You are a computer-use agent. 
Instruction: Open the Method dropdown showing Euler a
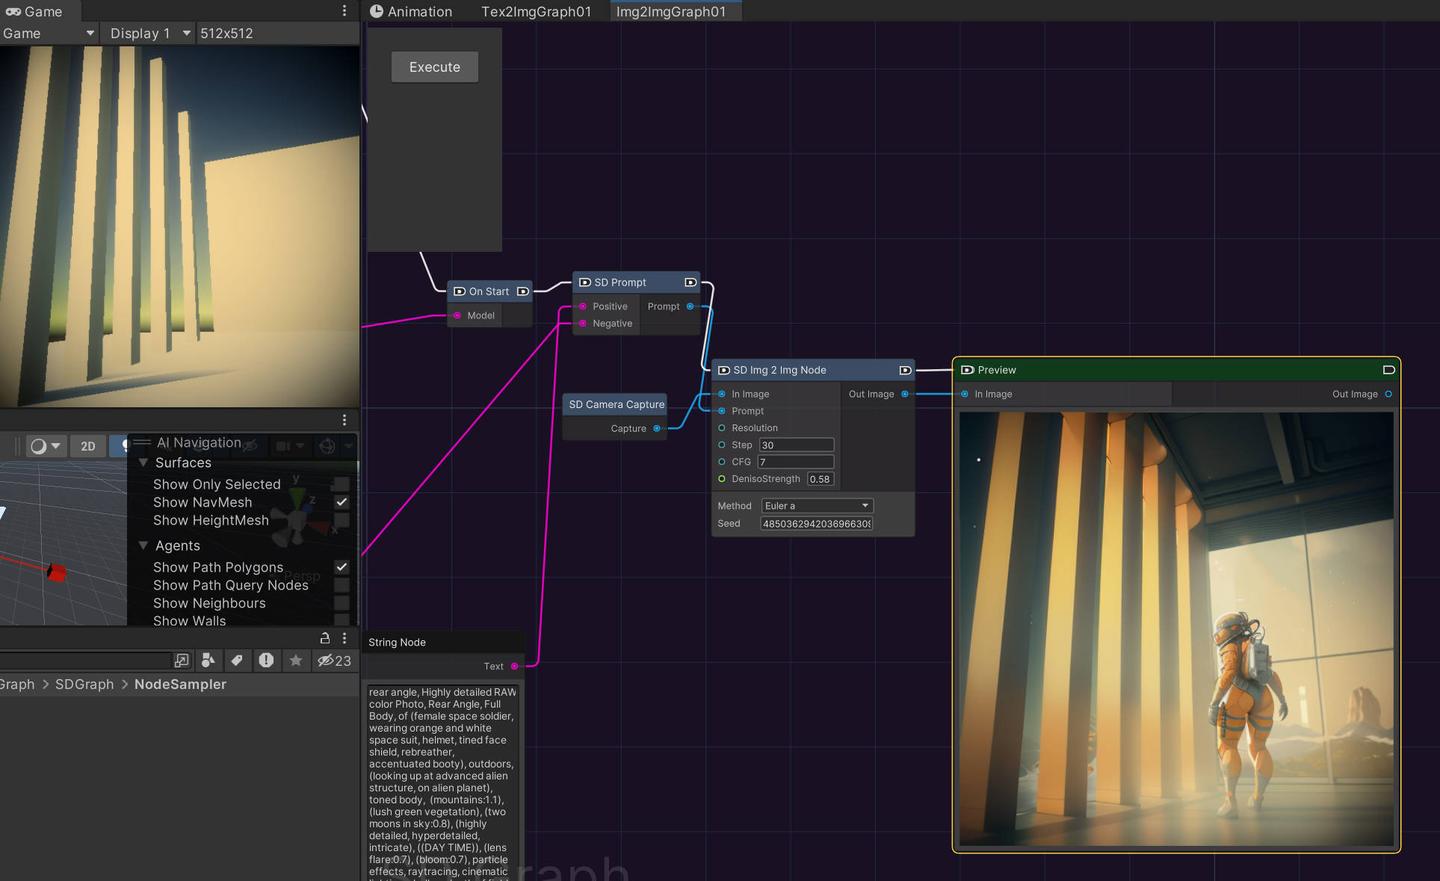(x=816, y=505)
